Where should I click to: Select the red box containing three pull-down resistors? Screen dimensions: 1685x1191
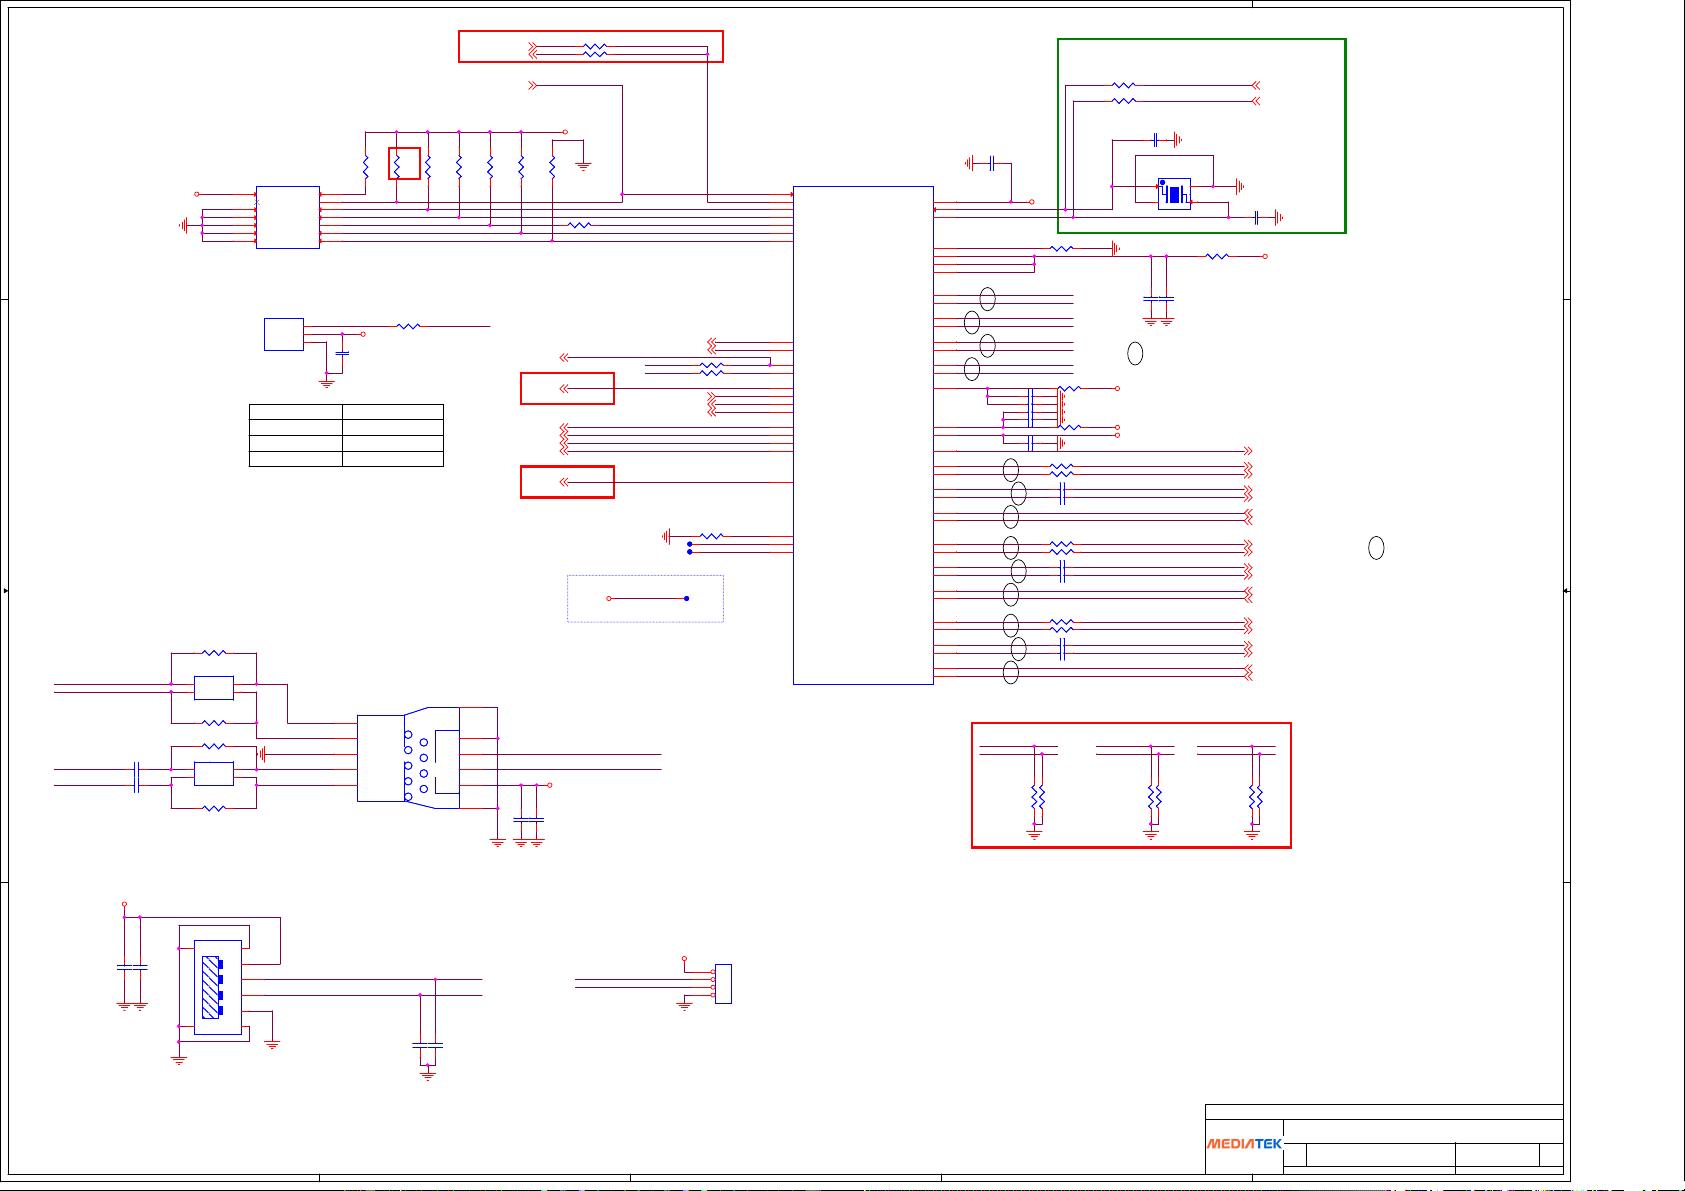click(1130, 785)
